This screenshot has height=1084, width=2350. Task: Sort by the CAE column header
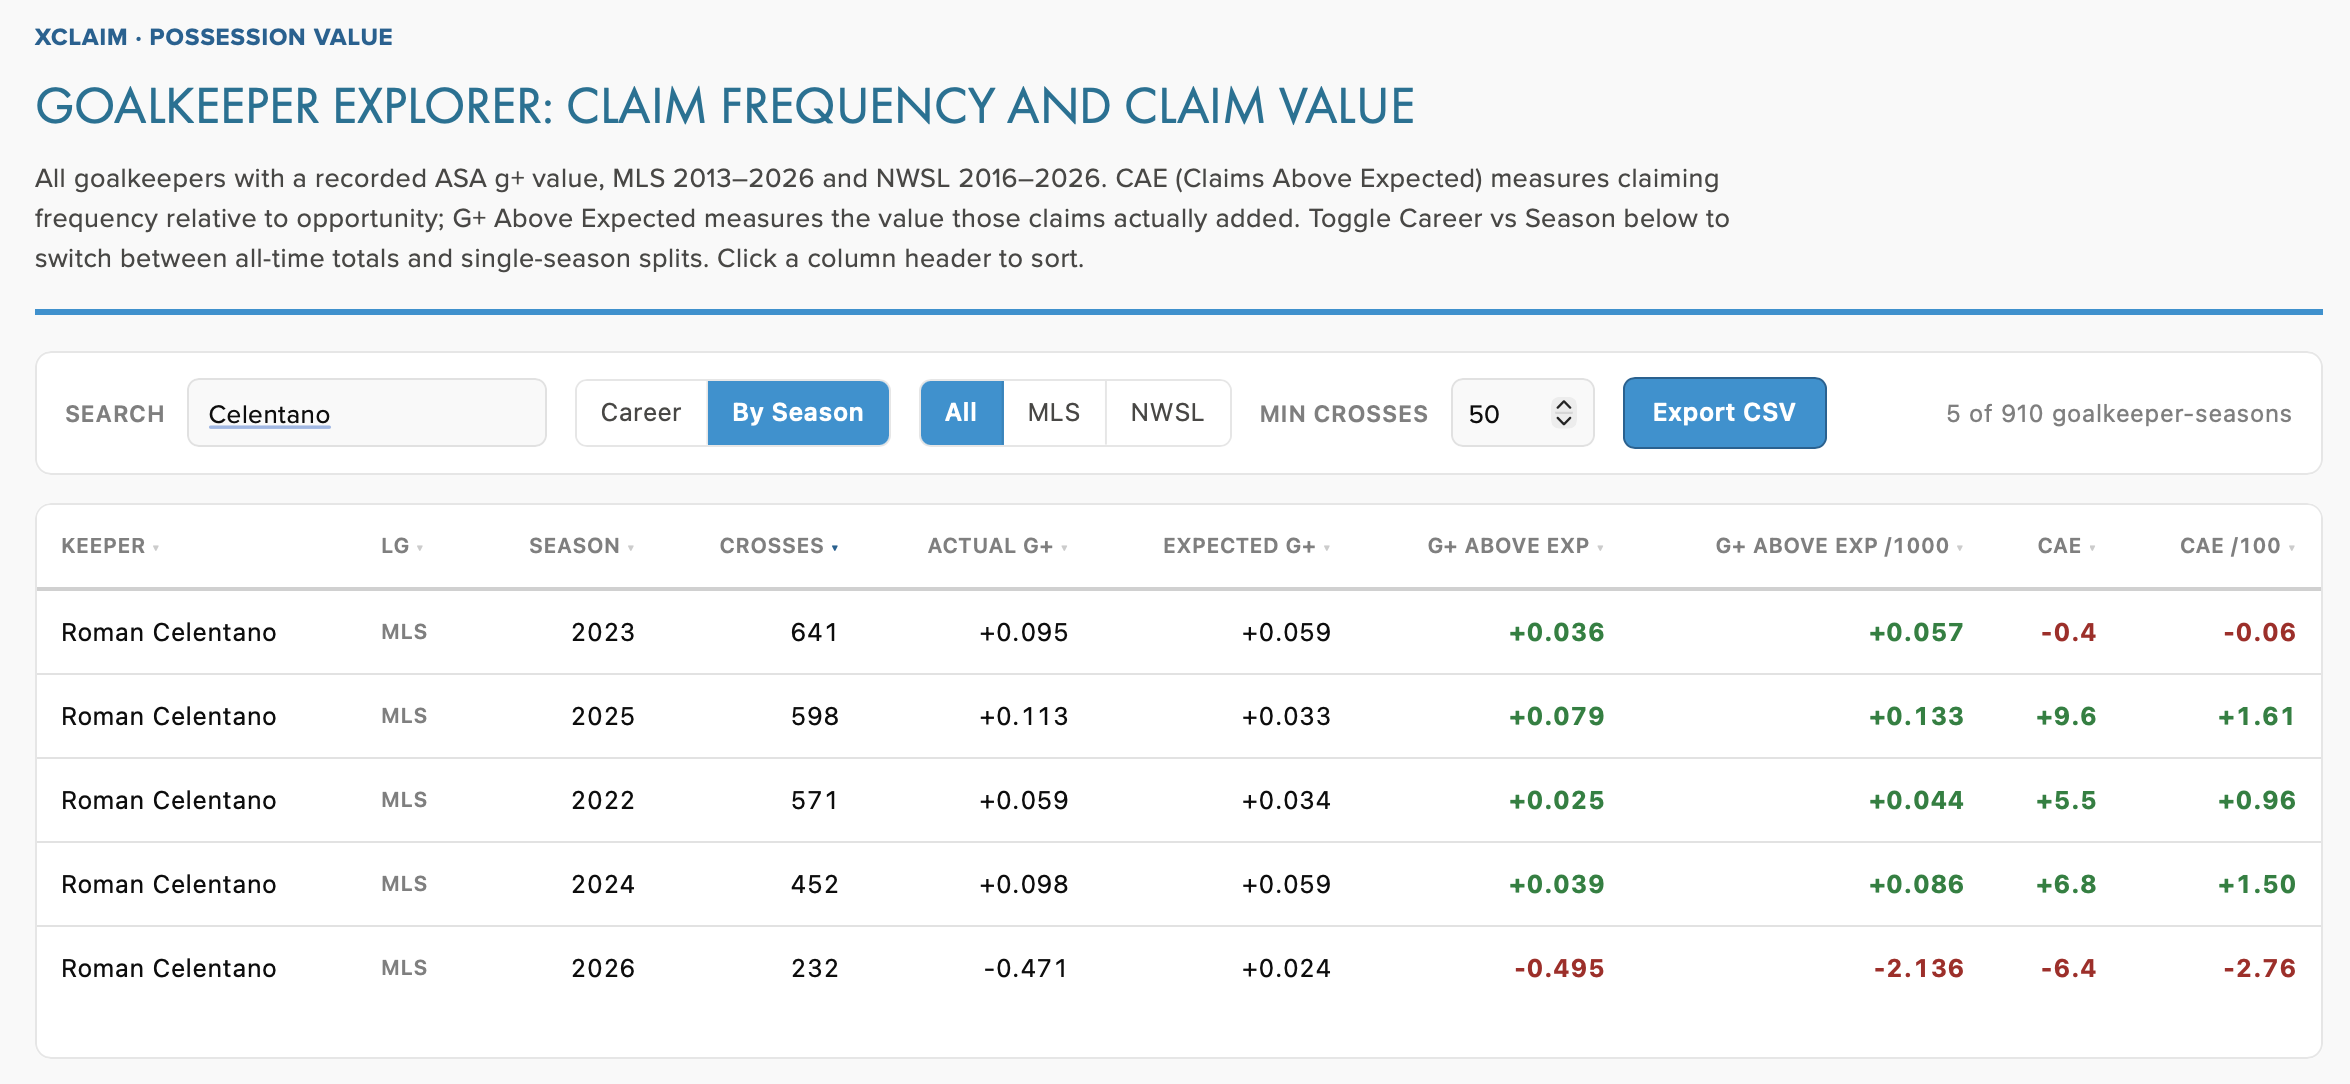(2066, 546)
